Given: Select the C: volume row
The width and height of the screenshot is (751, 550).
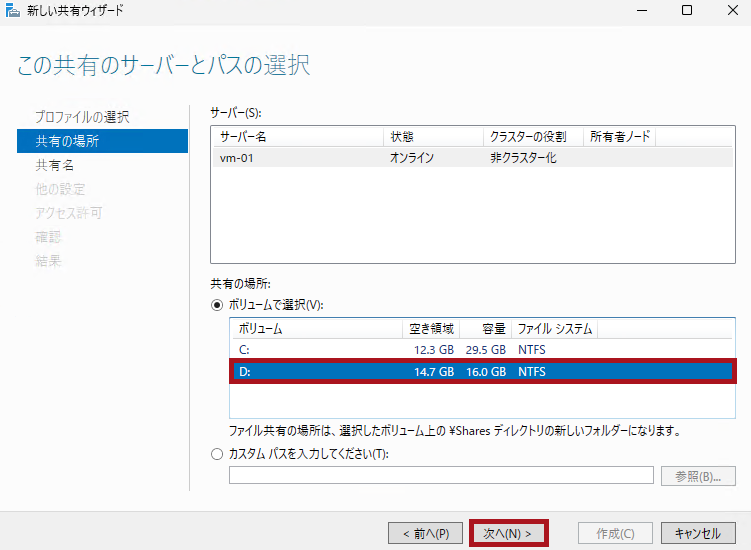Looking at the screenshot, I should 482,350.
